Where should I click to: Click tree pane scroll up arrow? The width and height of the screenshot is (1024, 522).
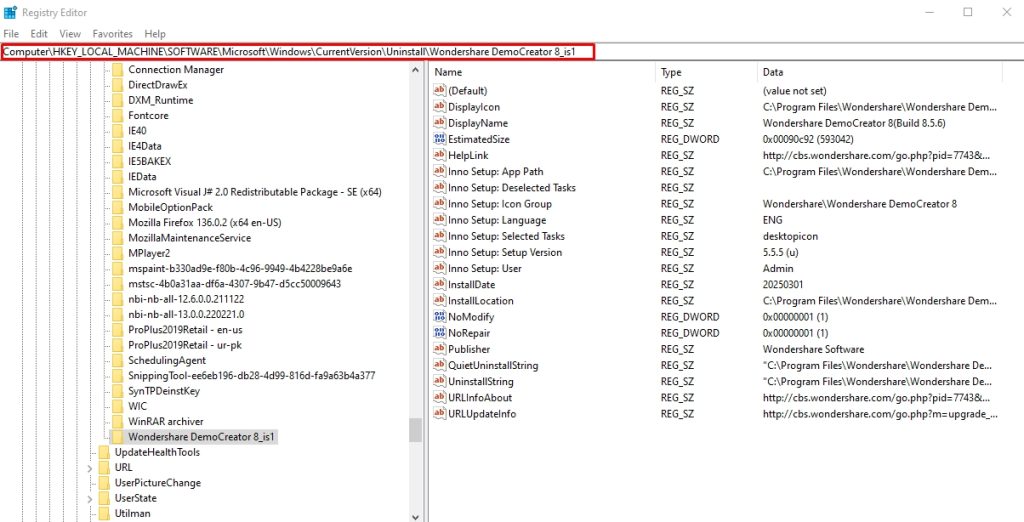(x=416, y=69)
